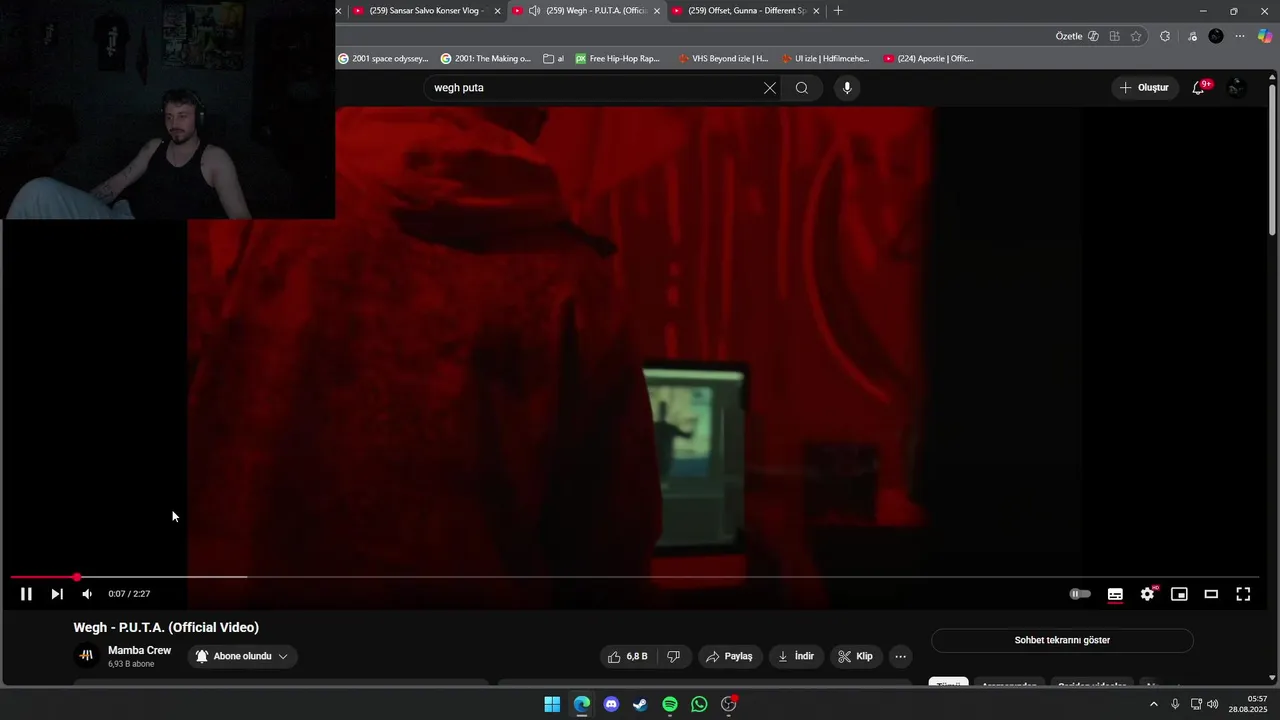Open Steam from the taskbar
This screenshot has height=720, width=1280.
pos(640,704)
